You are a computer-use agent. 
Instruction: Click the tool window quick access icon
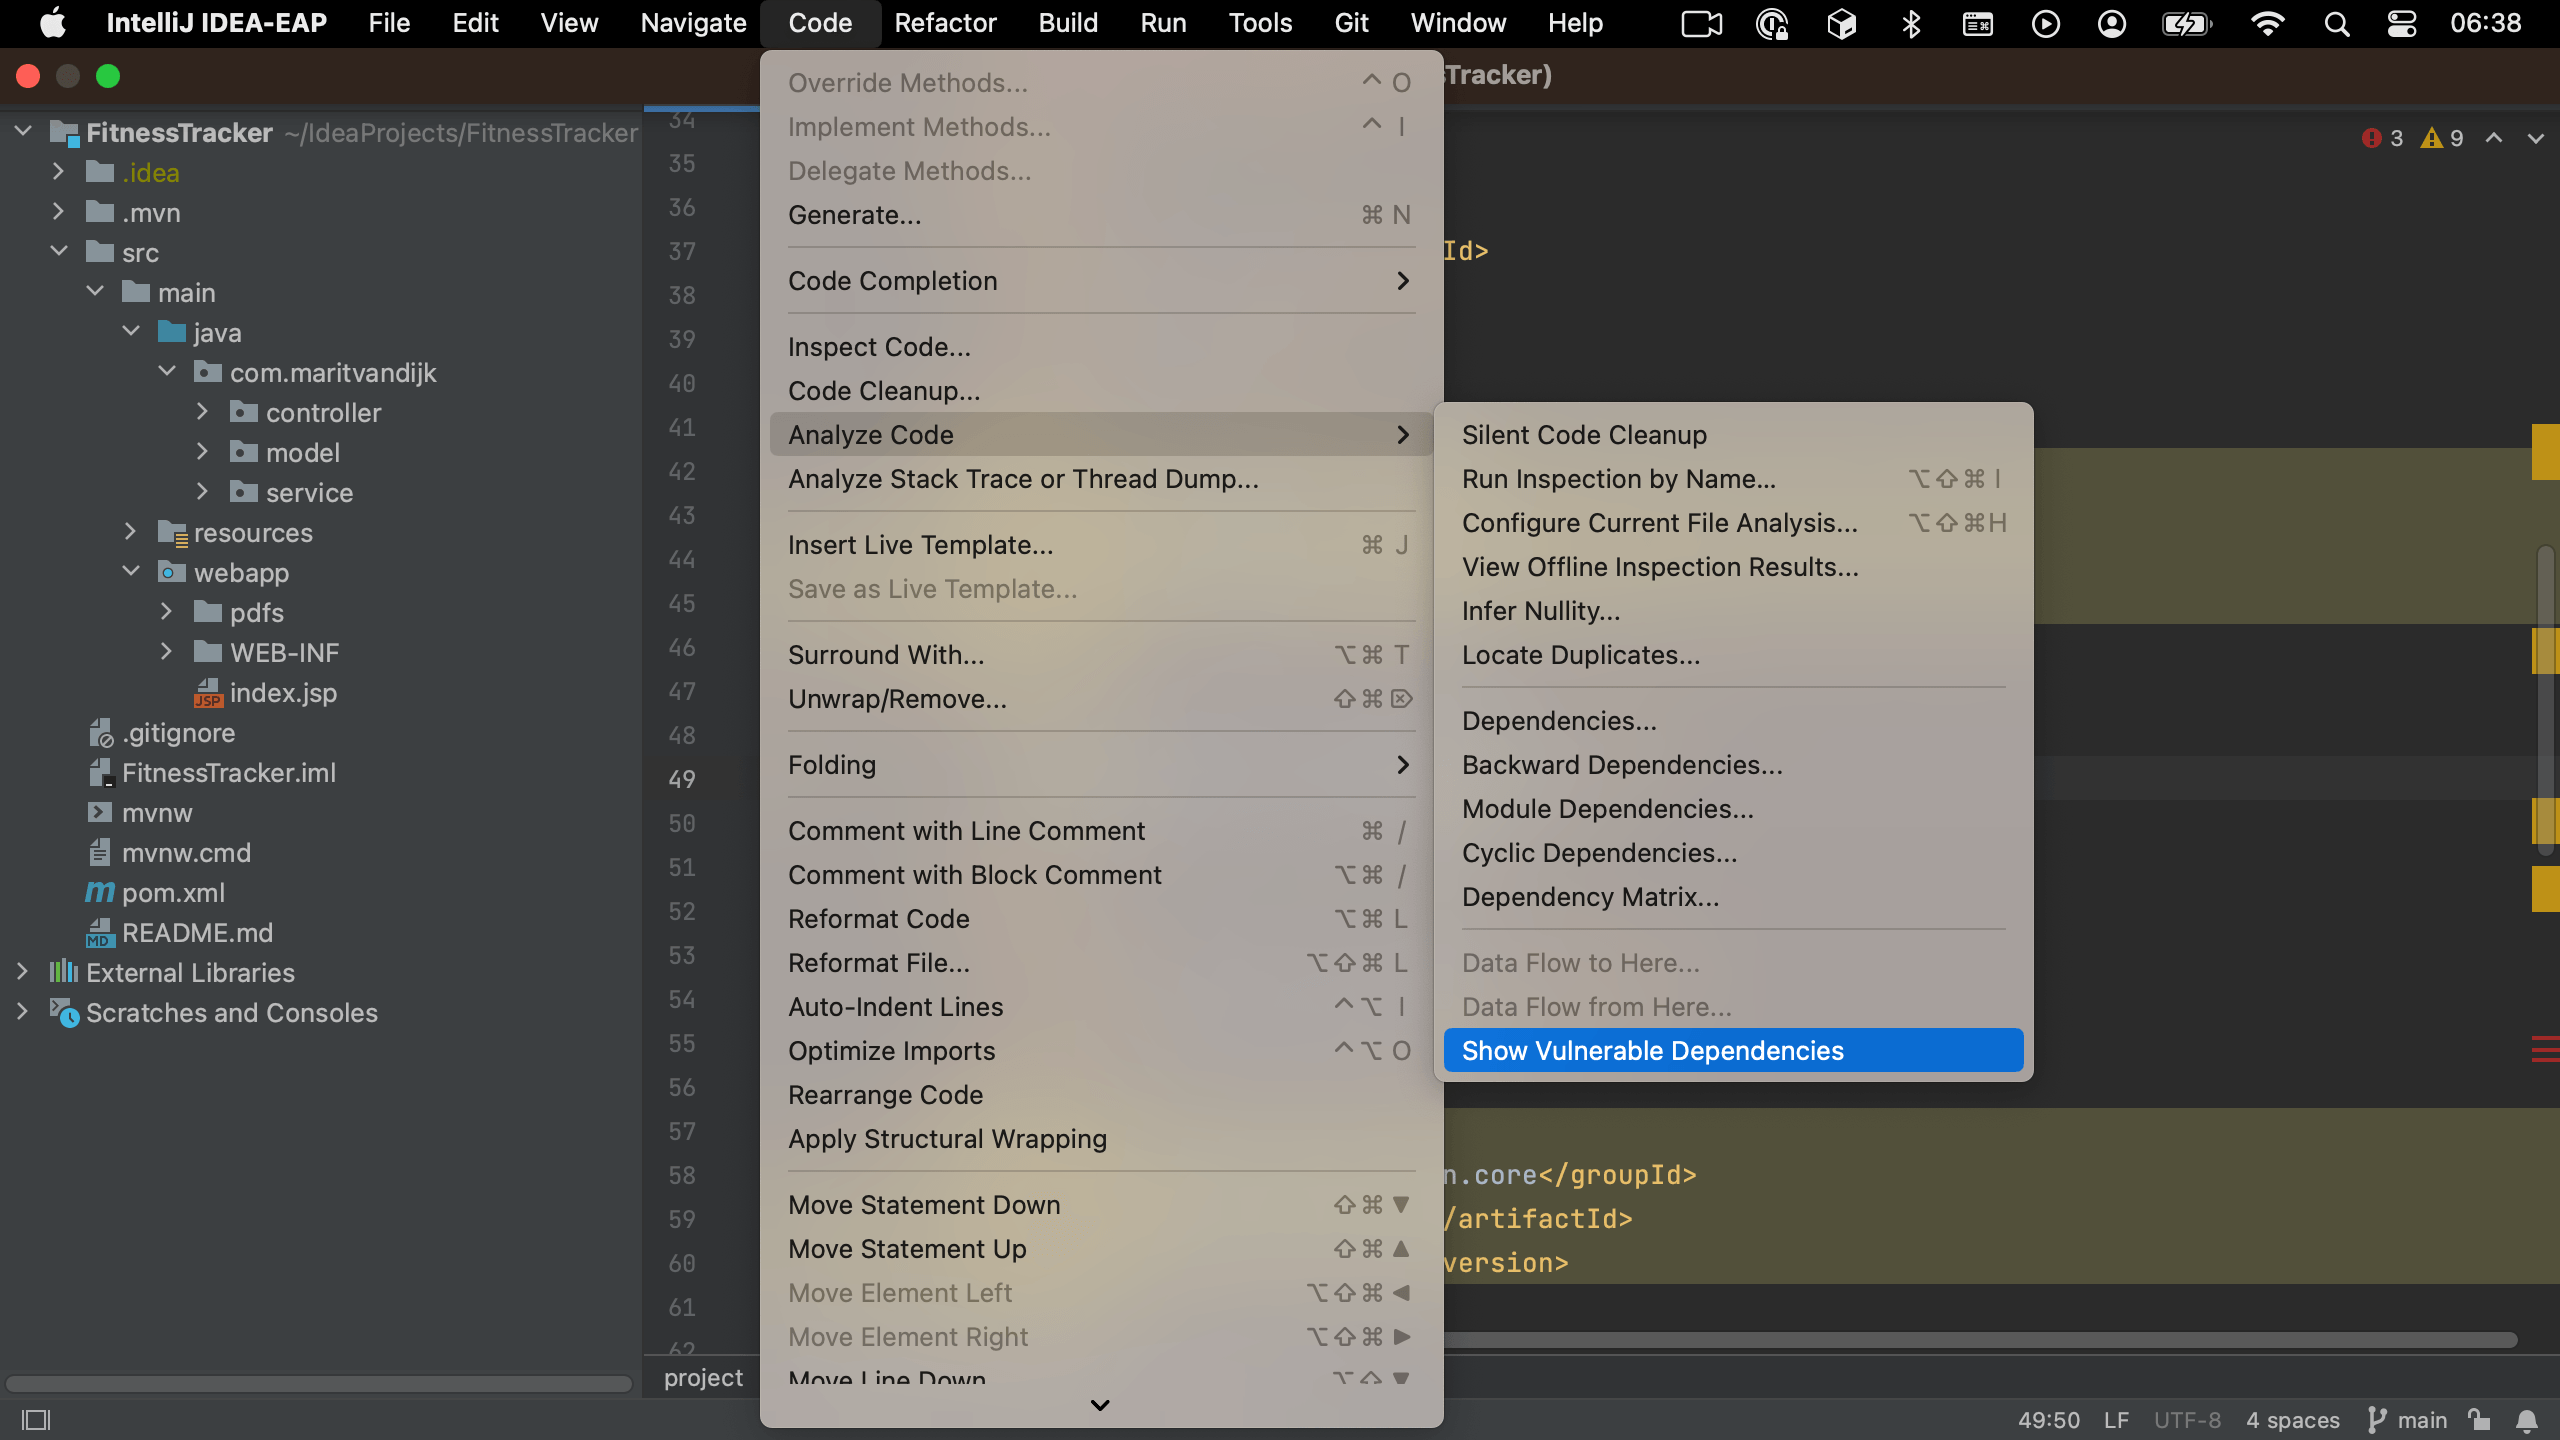click(36, 1420)
